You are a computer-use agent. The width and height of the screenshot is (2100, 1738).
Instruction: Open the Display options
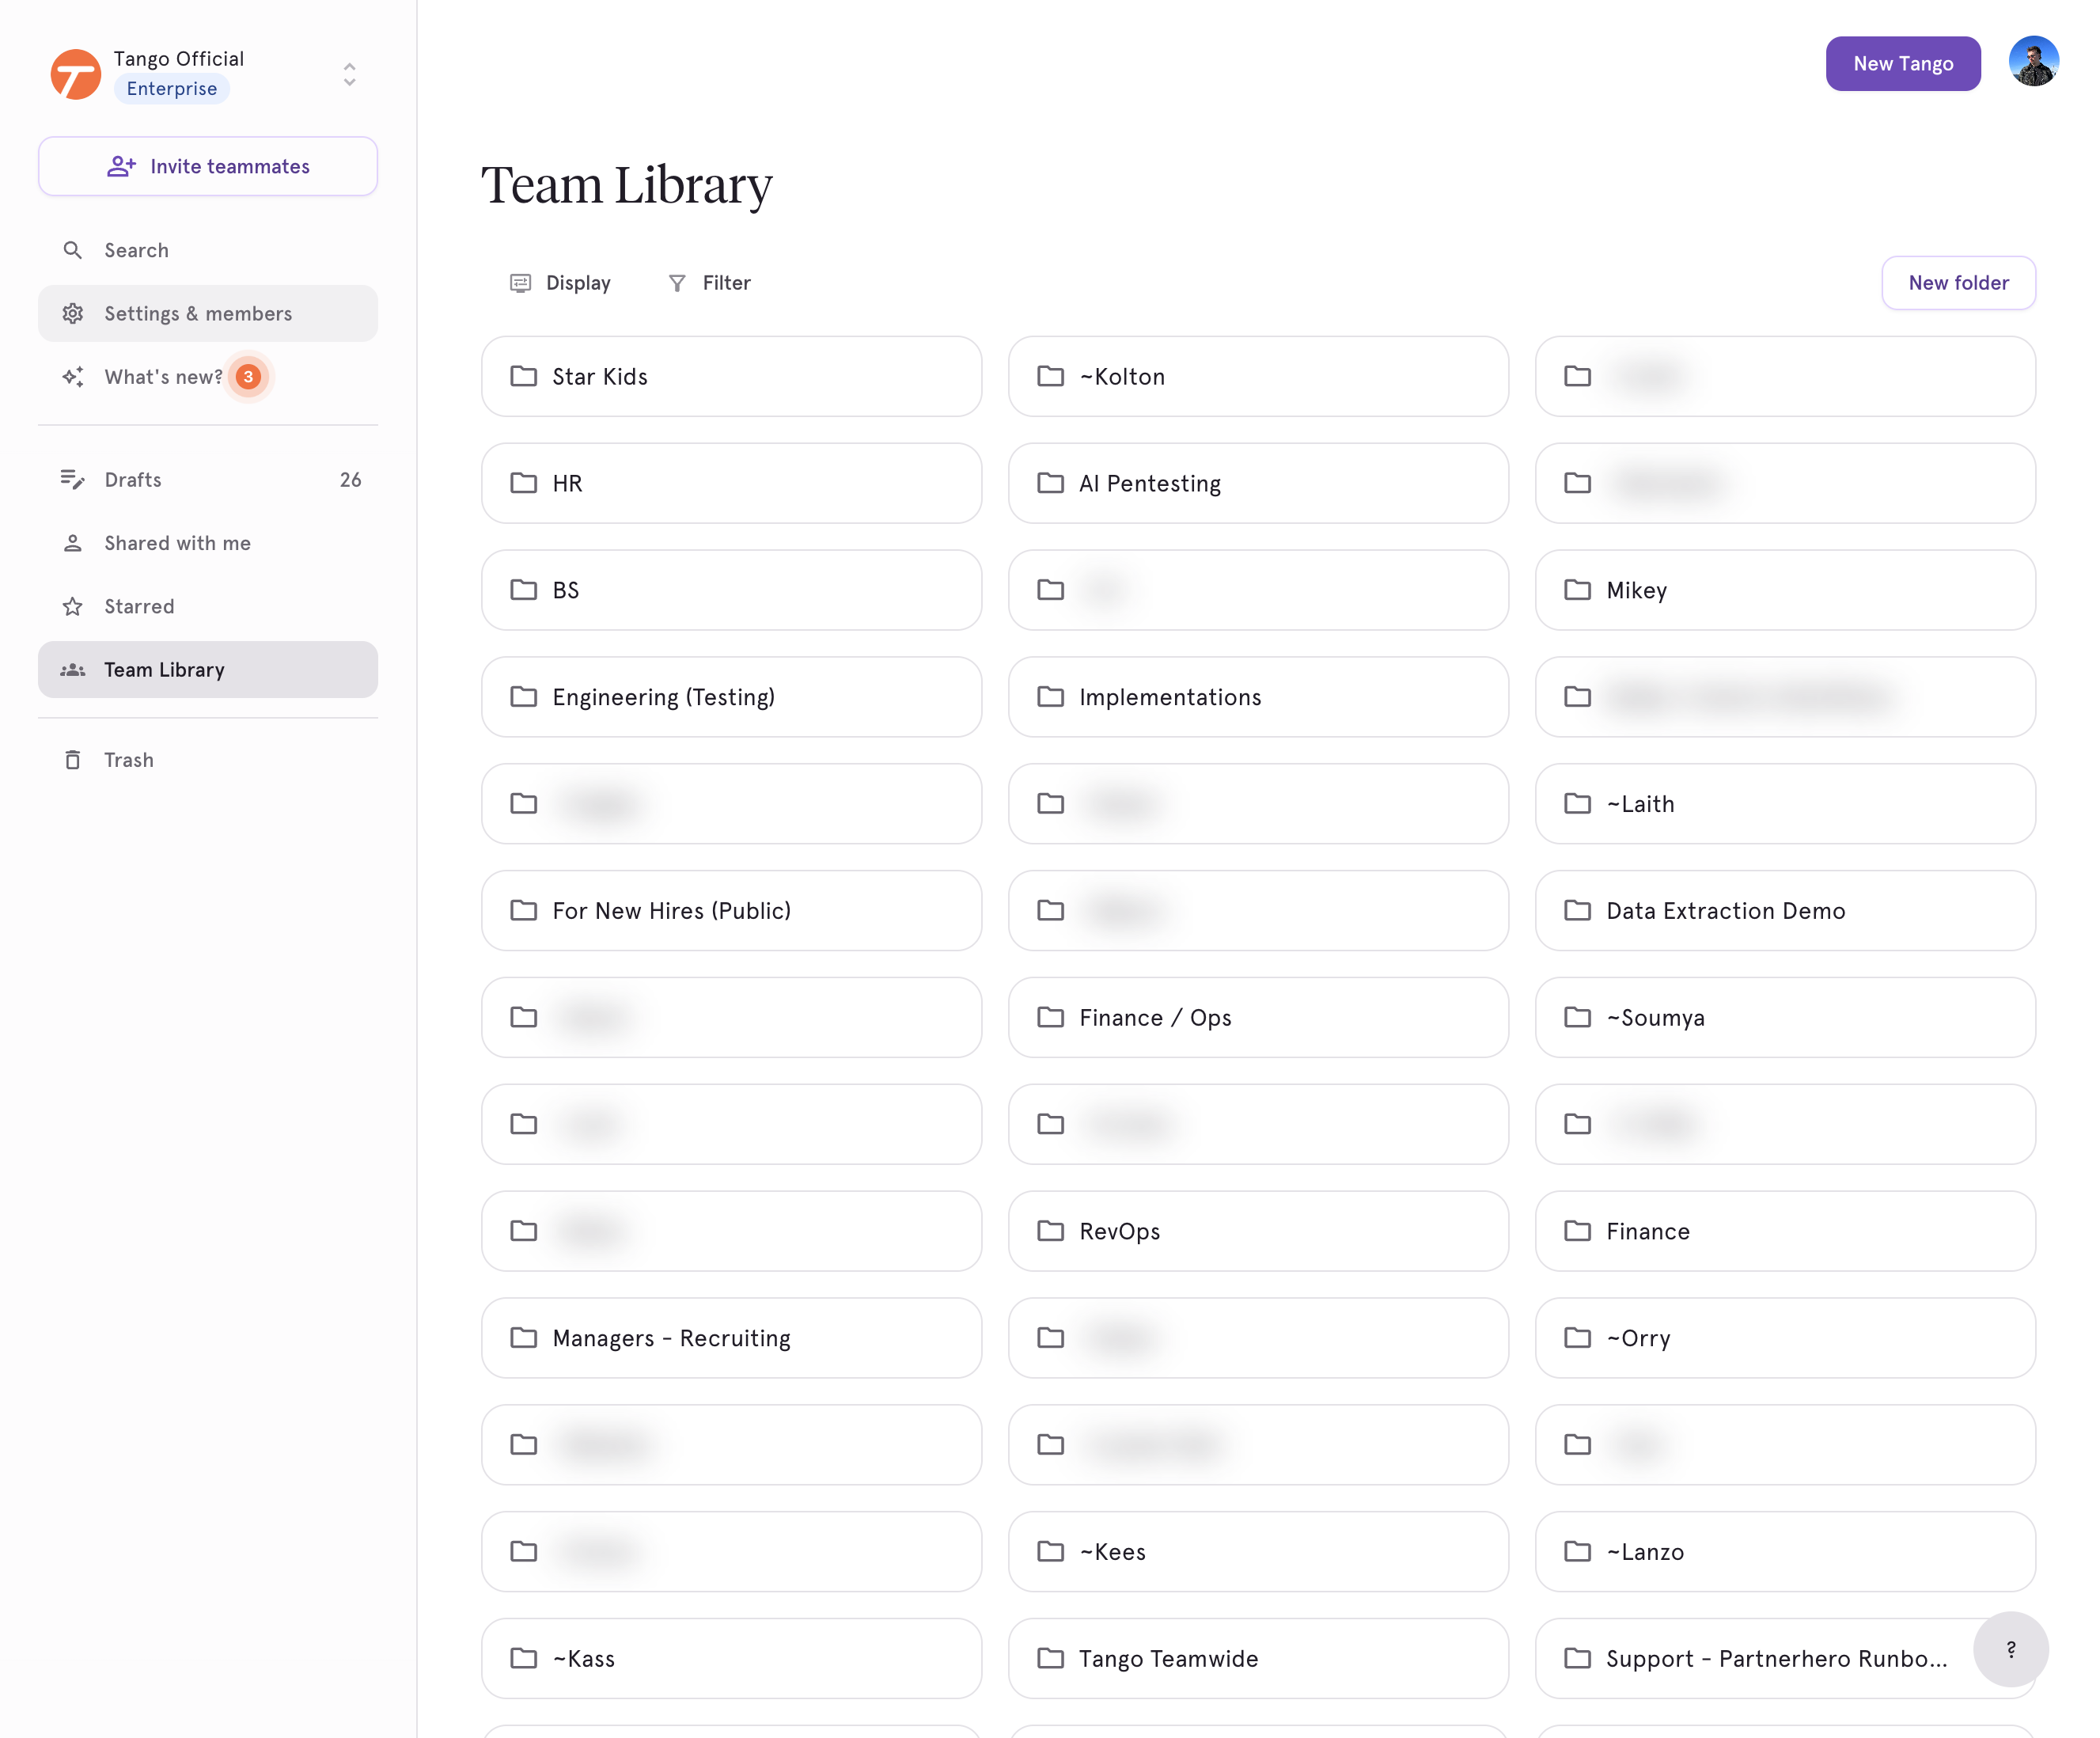point(560,283)
